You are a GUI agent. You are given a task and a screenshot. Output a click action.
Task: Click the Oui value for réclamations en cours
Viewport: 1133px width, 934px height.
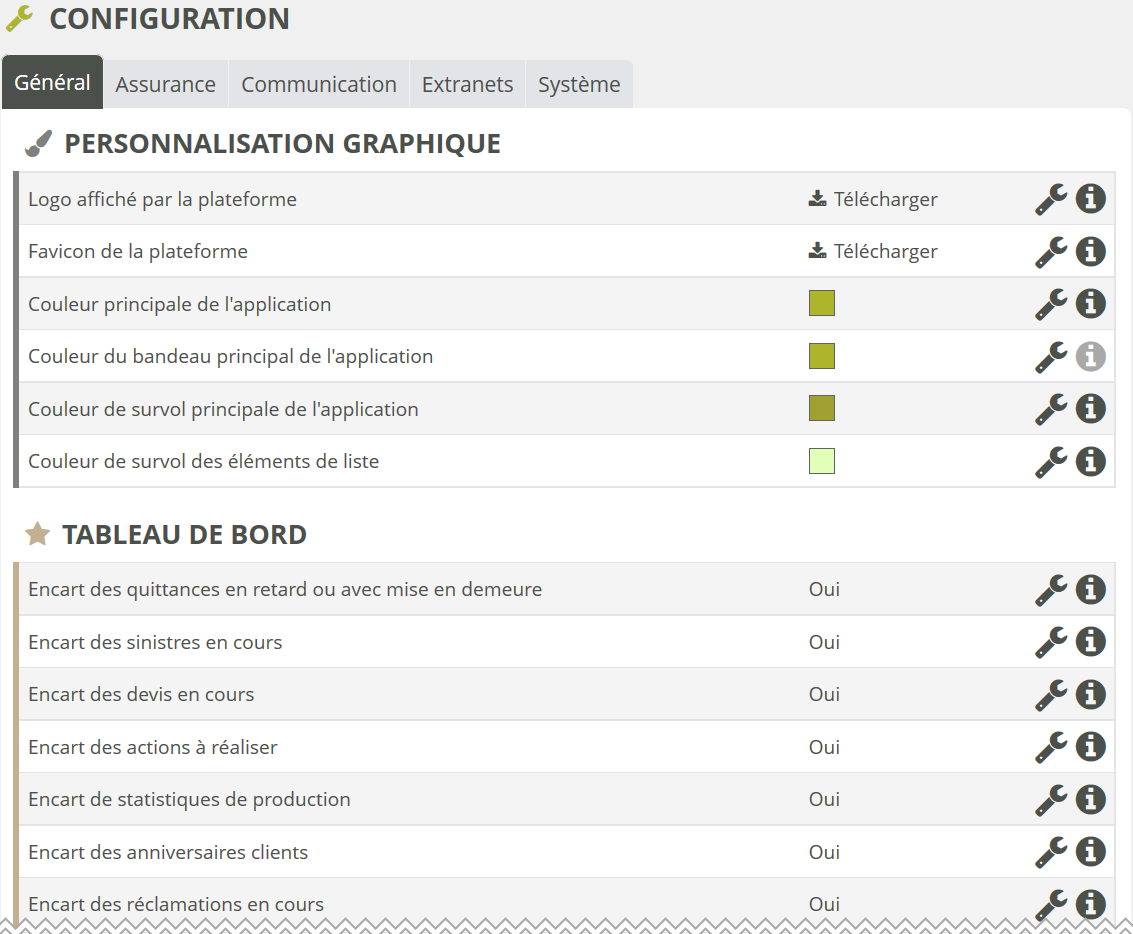[x=824, y=904]
